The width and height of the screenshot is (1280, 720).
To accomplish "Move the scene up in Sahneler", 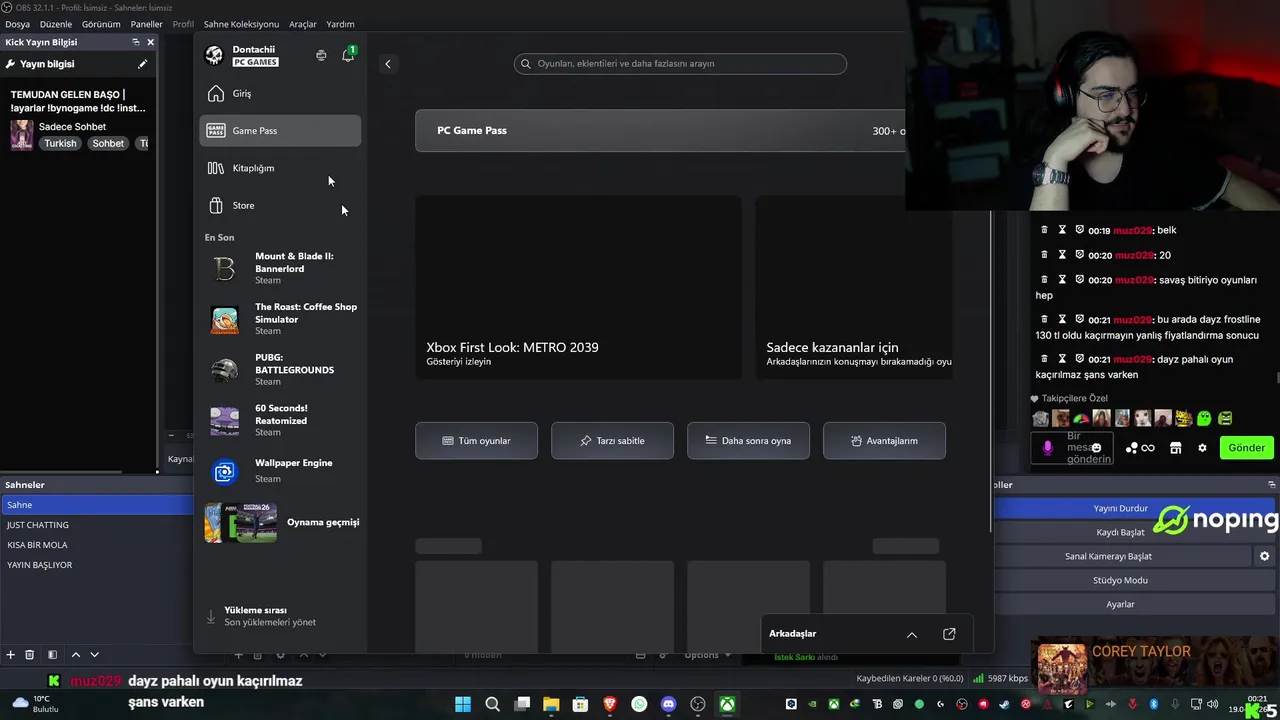I will pos(75,655).
